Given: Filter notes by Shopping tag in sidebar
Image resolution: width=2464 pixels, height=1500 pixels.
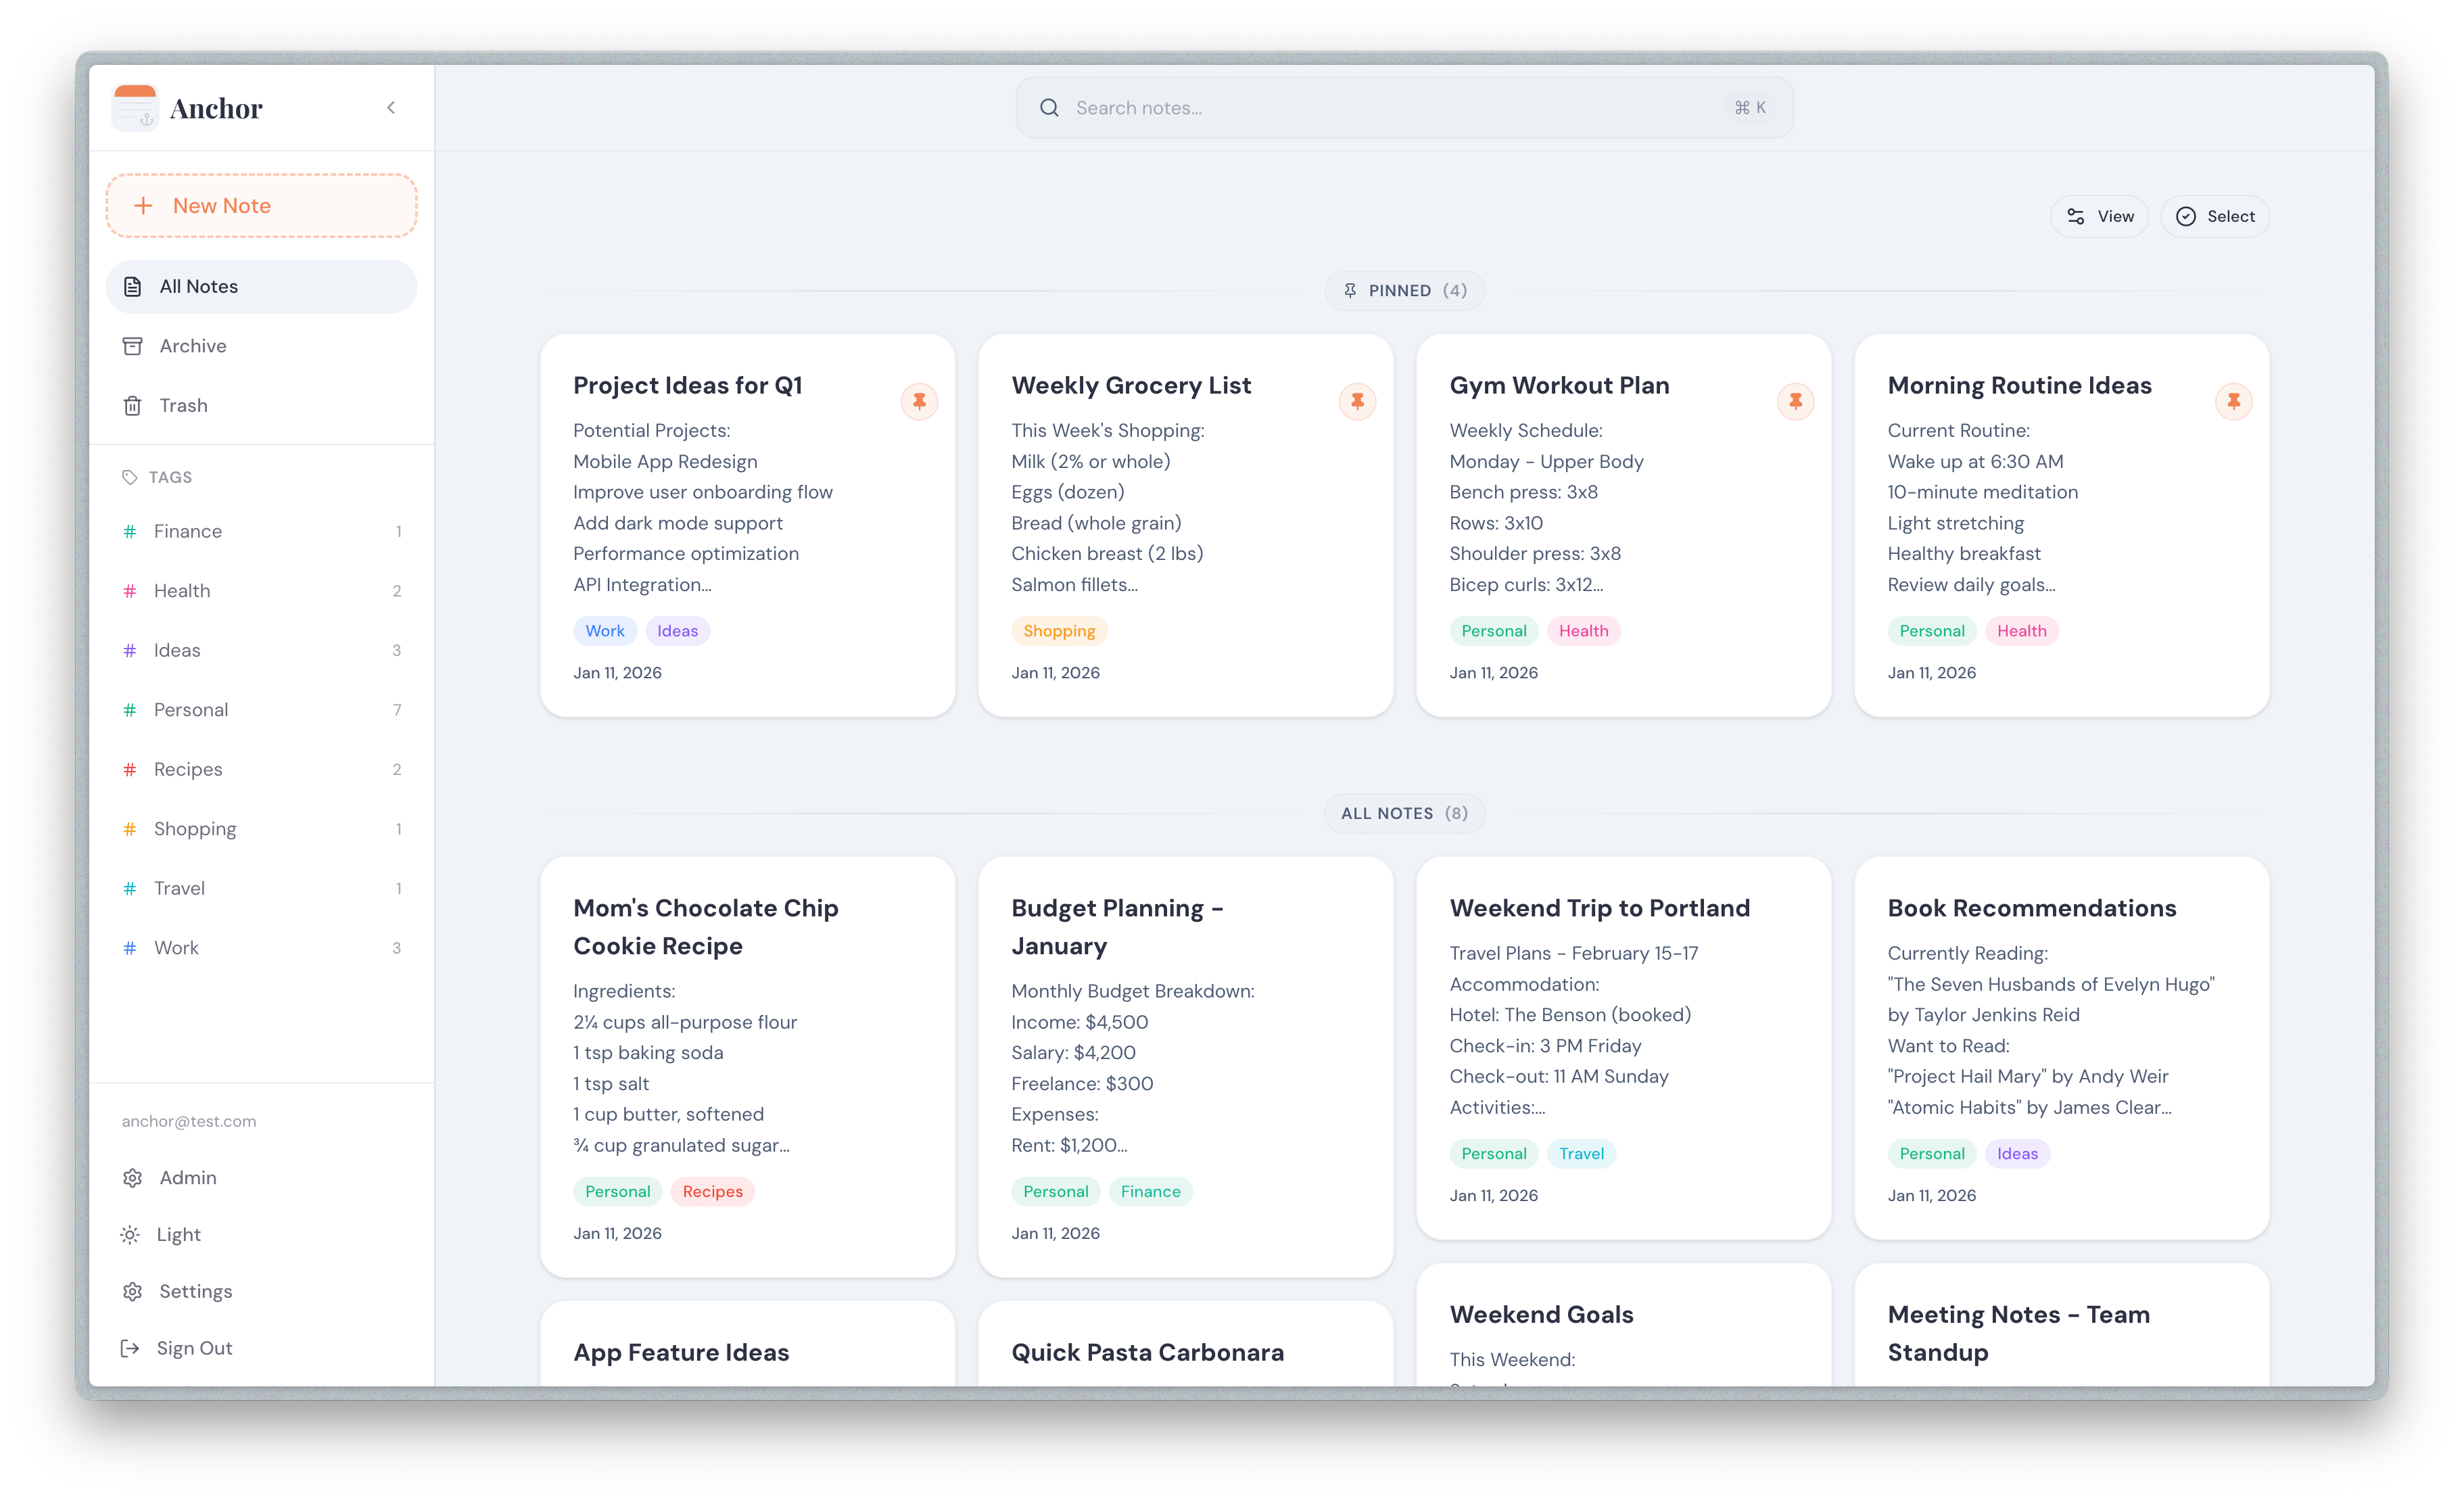Looking at the screenshot, I should click(x=261, y=829).
